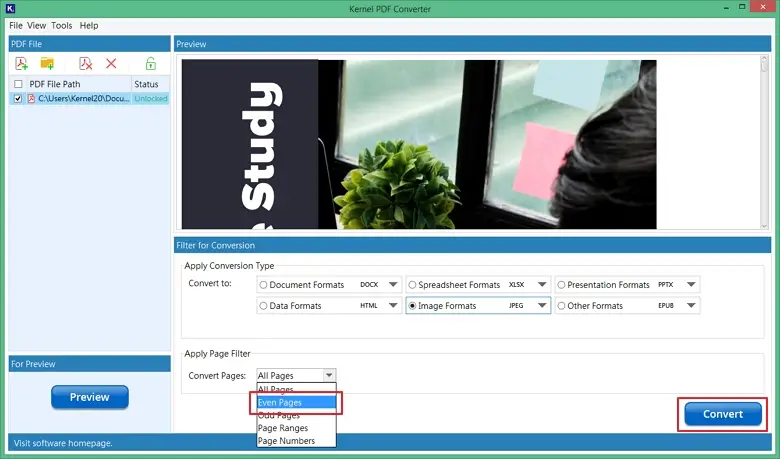Select the Image Formats radio button
The width and height of the screenshot is (780, 459).
[412, 306]
